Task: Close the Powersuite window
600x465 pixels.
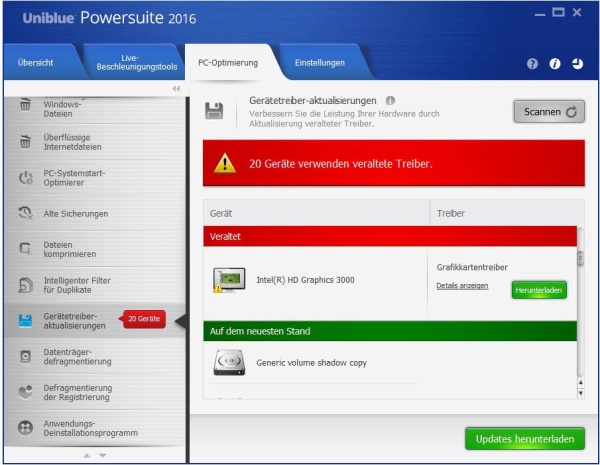Action: click(x=577, y=12)
